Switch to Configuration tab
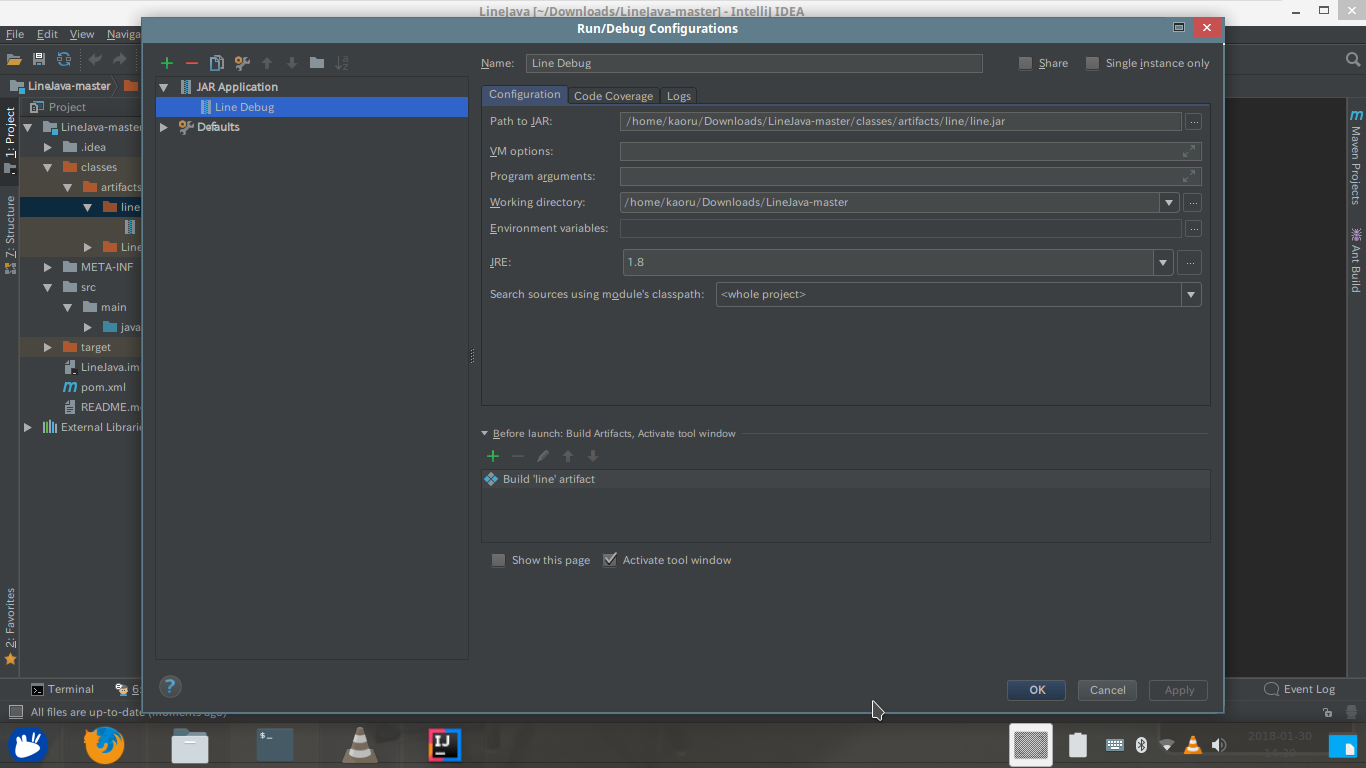The height and width of the screenshot is (768, 1366). 524,95
